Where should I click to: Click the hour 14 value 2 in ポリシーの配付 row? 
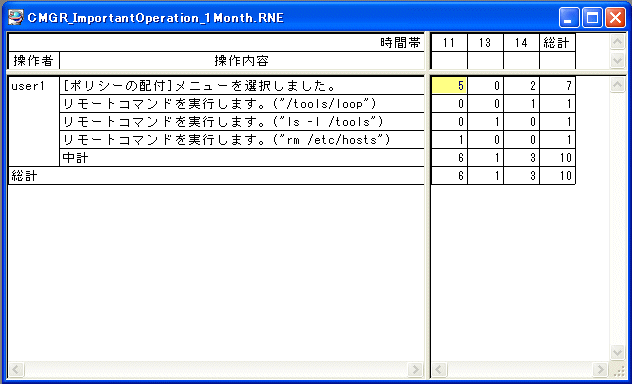coord(521,85)
